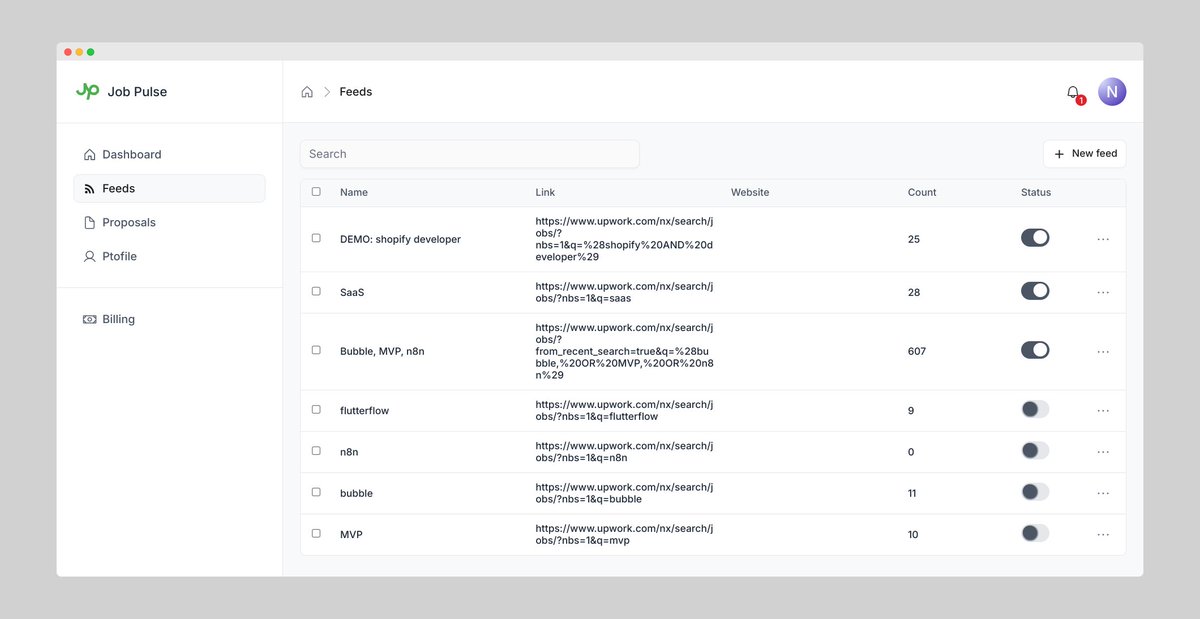
Task: Click the Proposals document icon
Action: click(90, 223)
